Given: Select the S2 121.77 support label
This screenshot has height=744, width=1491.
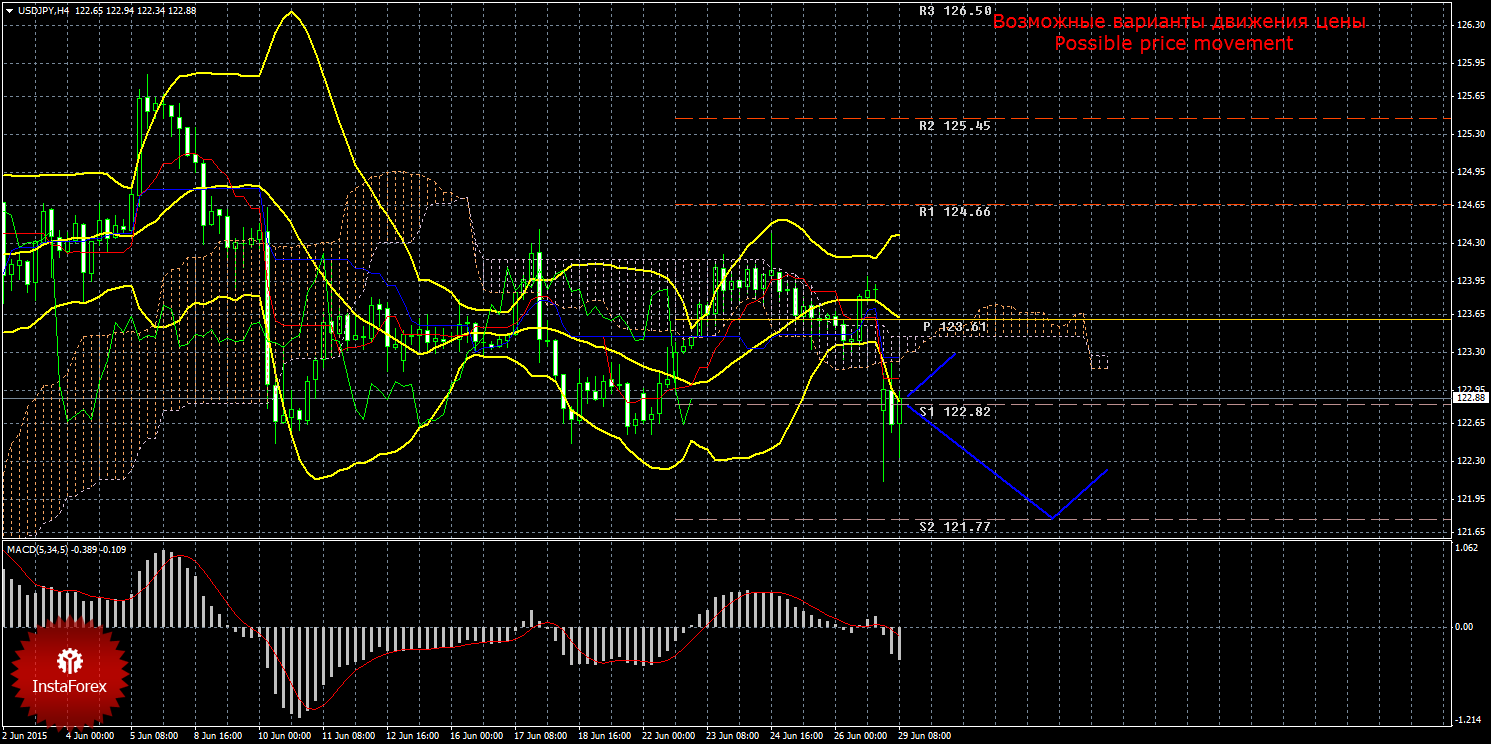Looking at the screenshot, I should tap(954, 526).
